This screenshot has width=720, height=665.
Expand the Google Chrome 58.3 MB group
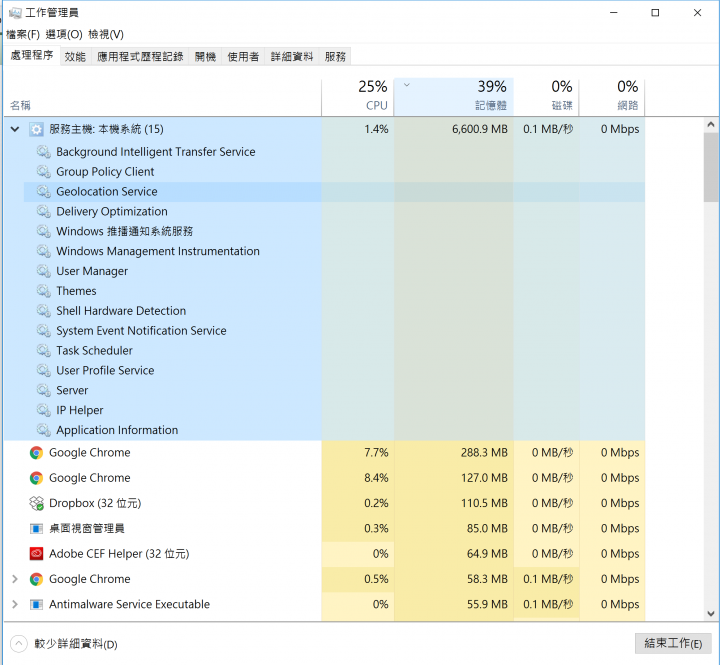[x=15, y=579]
